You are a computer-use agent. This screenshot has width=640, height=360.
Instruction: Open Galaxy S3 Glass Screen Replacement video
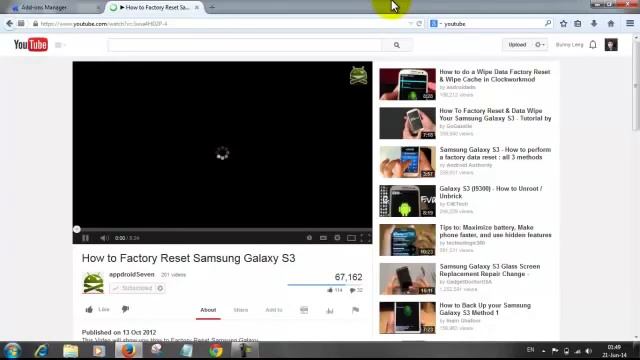pos(490,270)
